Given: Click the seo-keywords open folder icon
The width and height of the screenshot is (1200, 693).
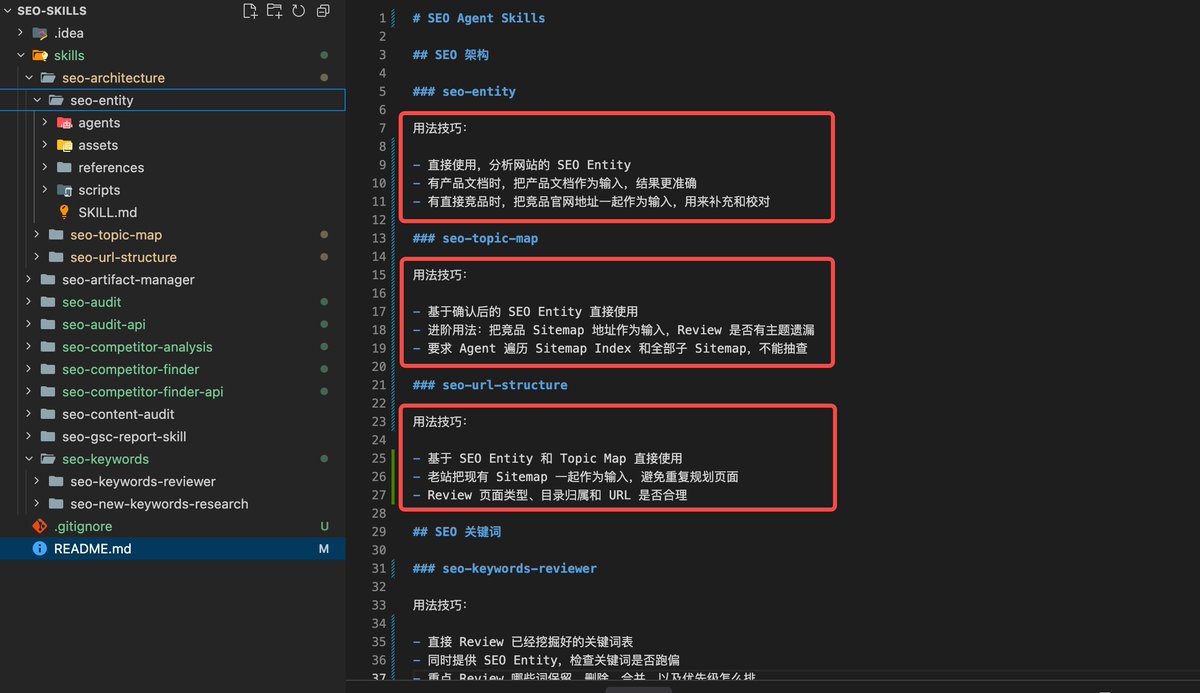Looking at the screenshot, I should (x=48, y=459).
